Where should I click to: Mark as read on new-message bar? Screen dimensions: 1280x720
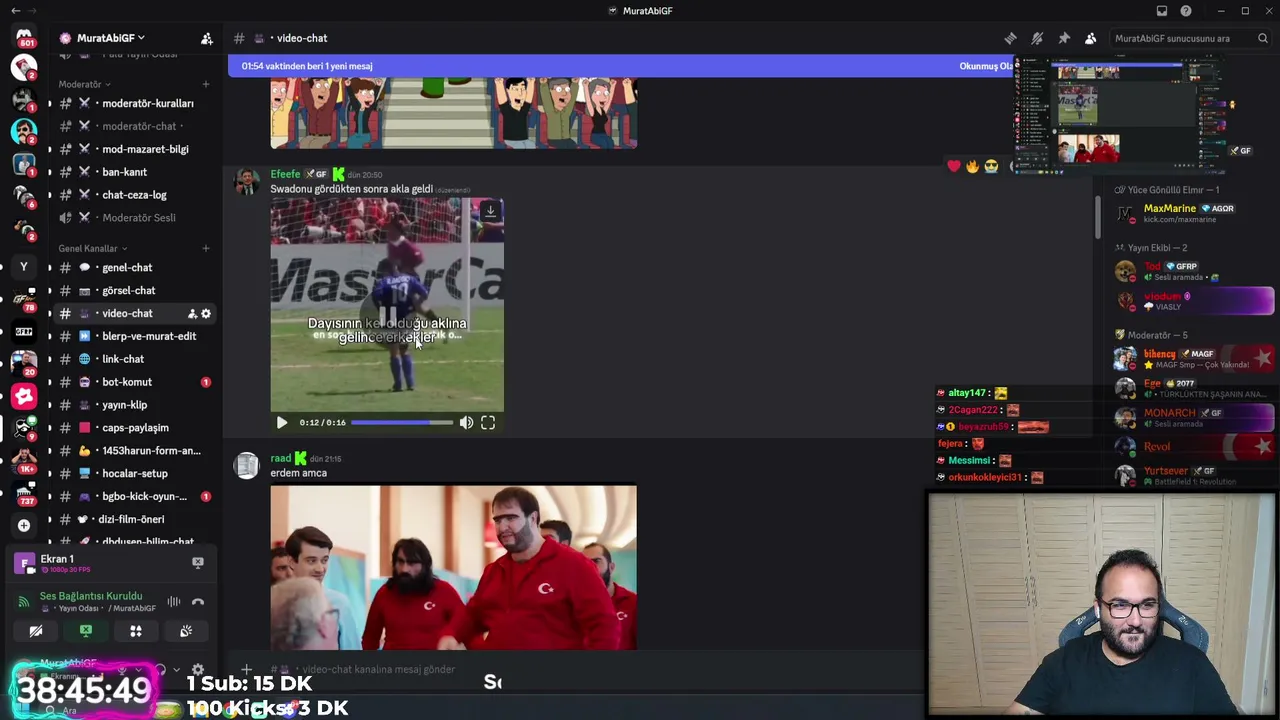click(986, 66)
